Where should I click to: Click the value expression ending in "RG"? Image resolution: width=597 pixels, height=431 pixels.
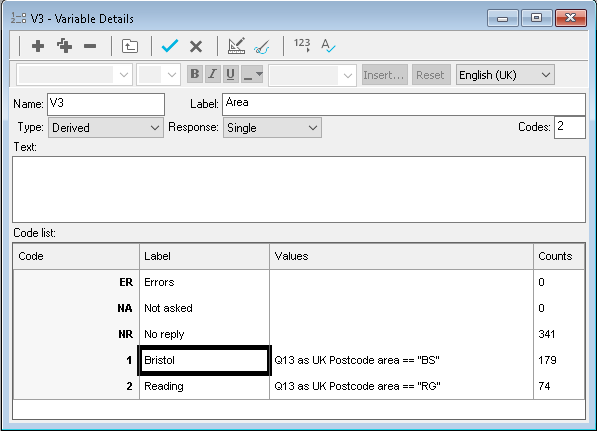[x=357, y=386]
